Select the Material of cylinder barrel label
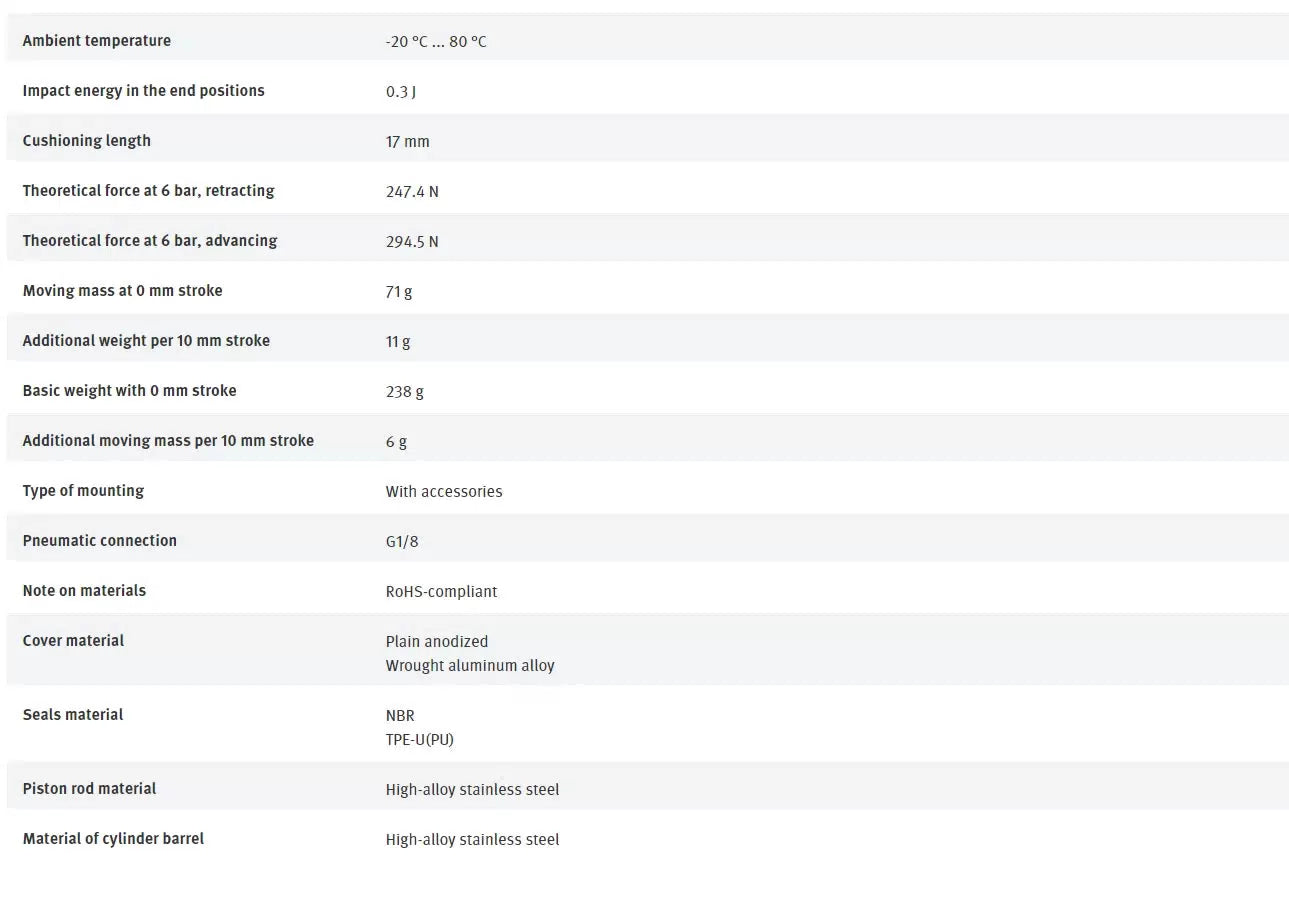 pos(113,839)
